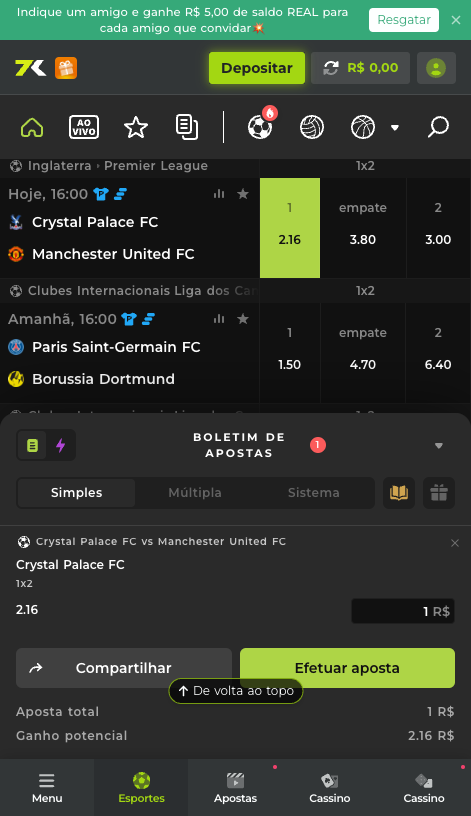Select the basketball sport icon
This screenshot has height=816, width=471.
(x=363, y=127)
